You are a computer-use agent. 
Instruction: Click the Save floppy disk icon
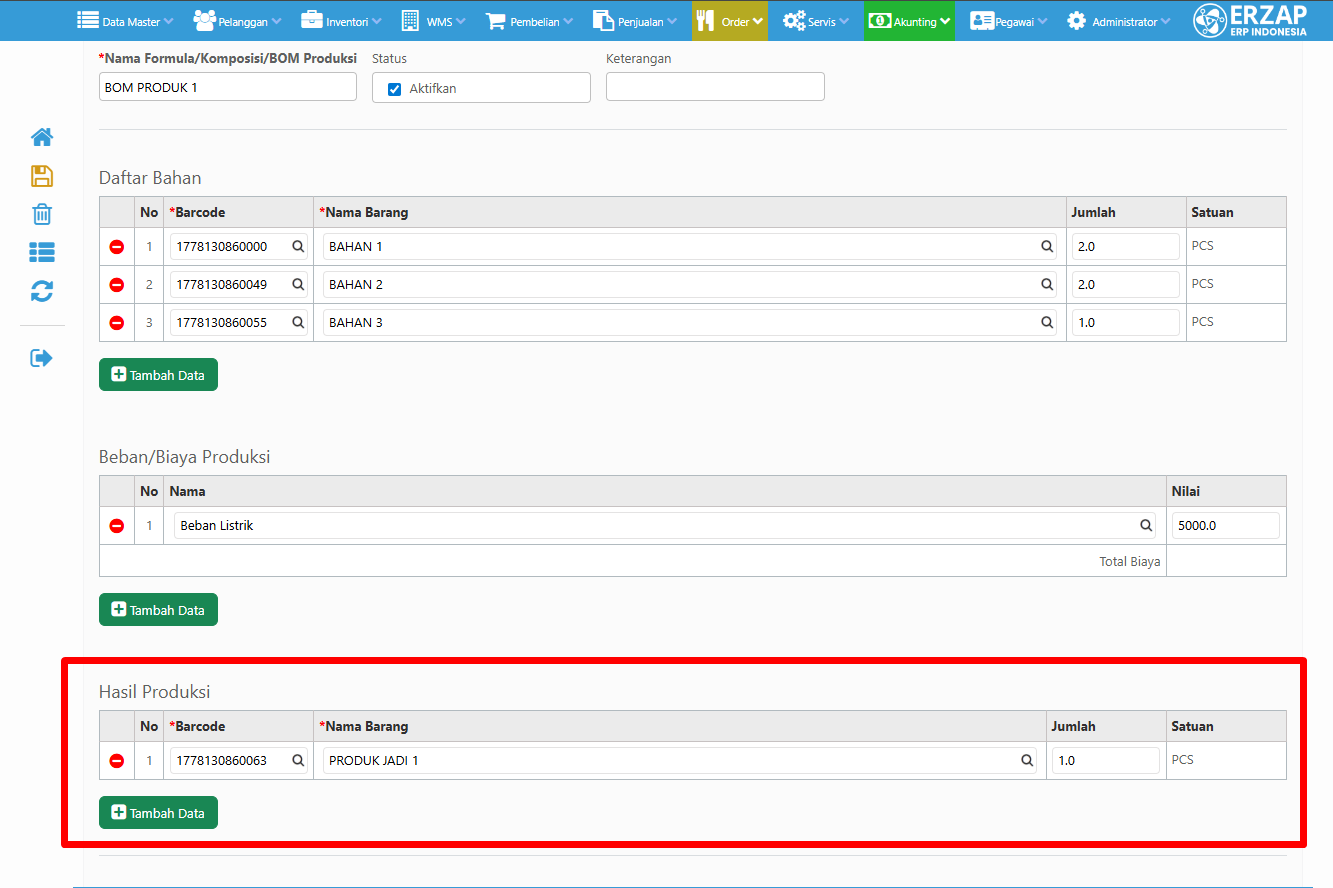[42, 176]
